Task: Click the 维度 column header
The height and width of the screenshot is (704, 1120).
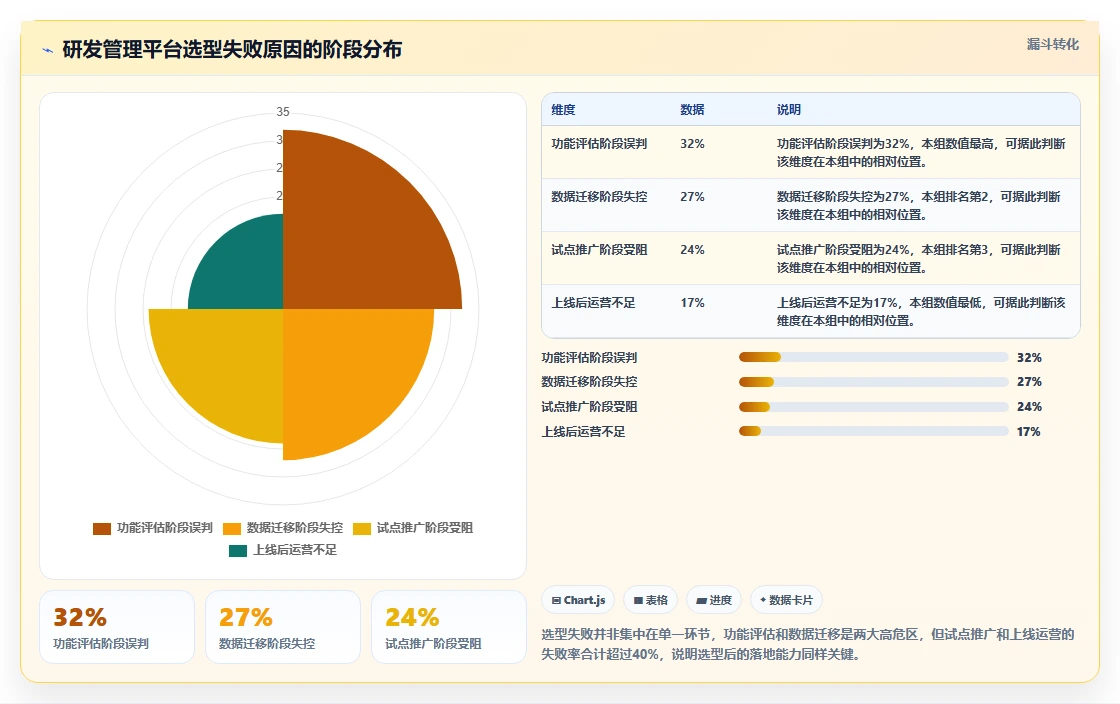Action: [563, 110]
